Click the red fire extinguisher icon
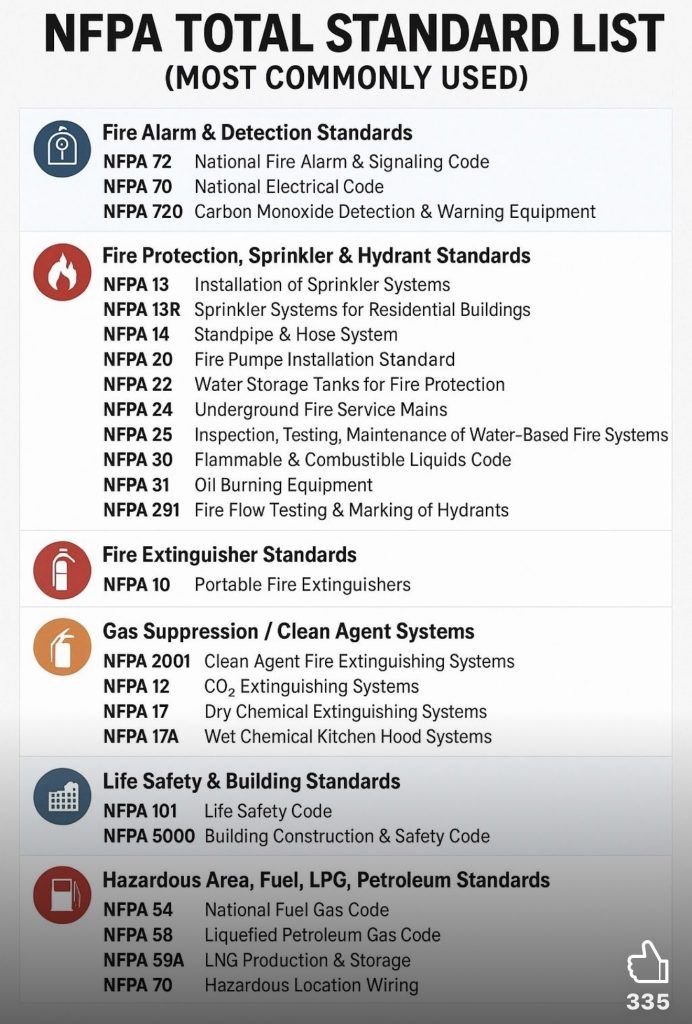The image size is (692, 1024). (x=62, y=570)
